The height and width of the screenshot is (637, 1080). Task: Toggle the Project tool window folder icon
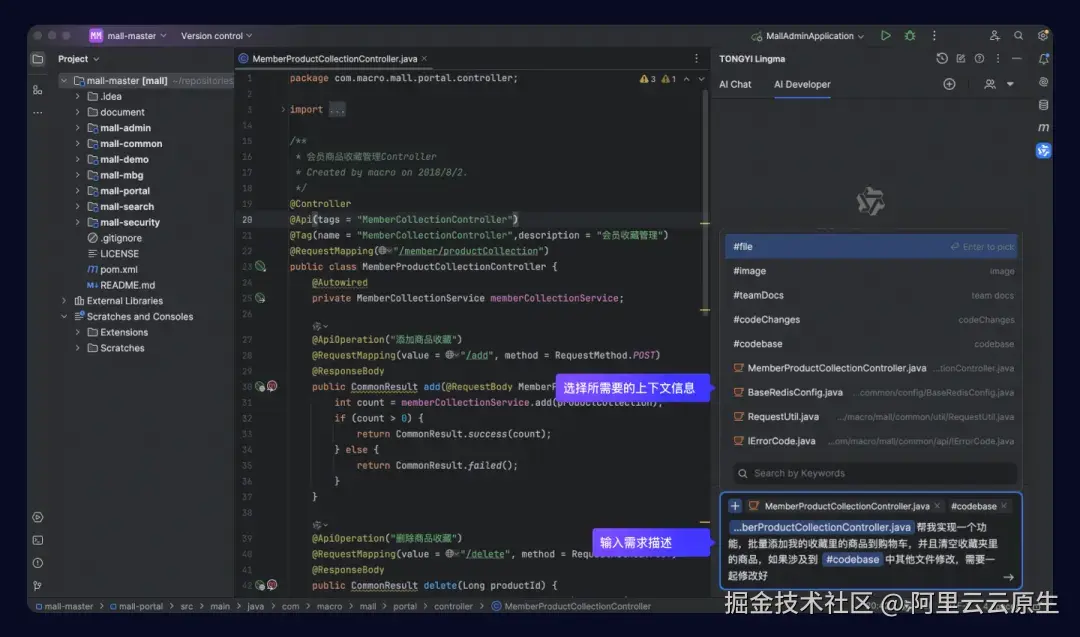tap(38, 59)
